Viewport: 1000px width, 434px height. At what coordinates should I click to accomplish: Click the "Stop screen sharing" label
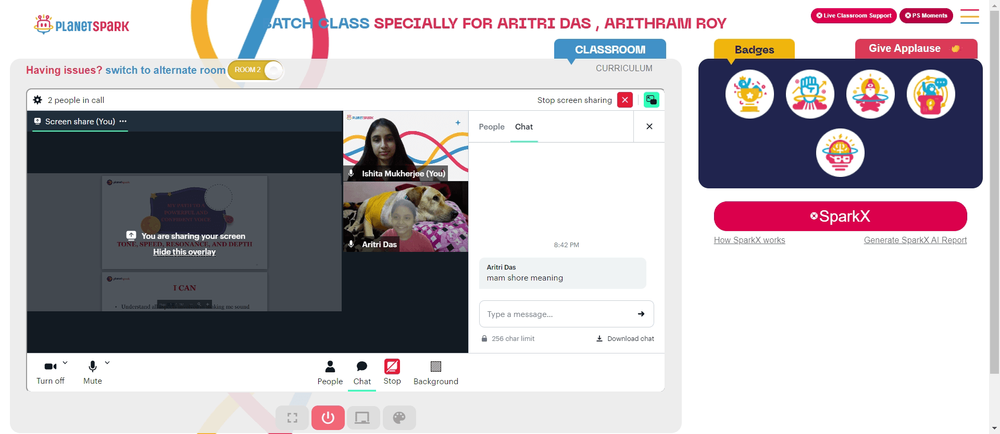[575, 100]
